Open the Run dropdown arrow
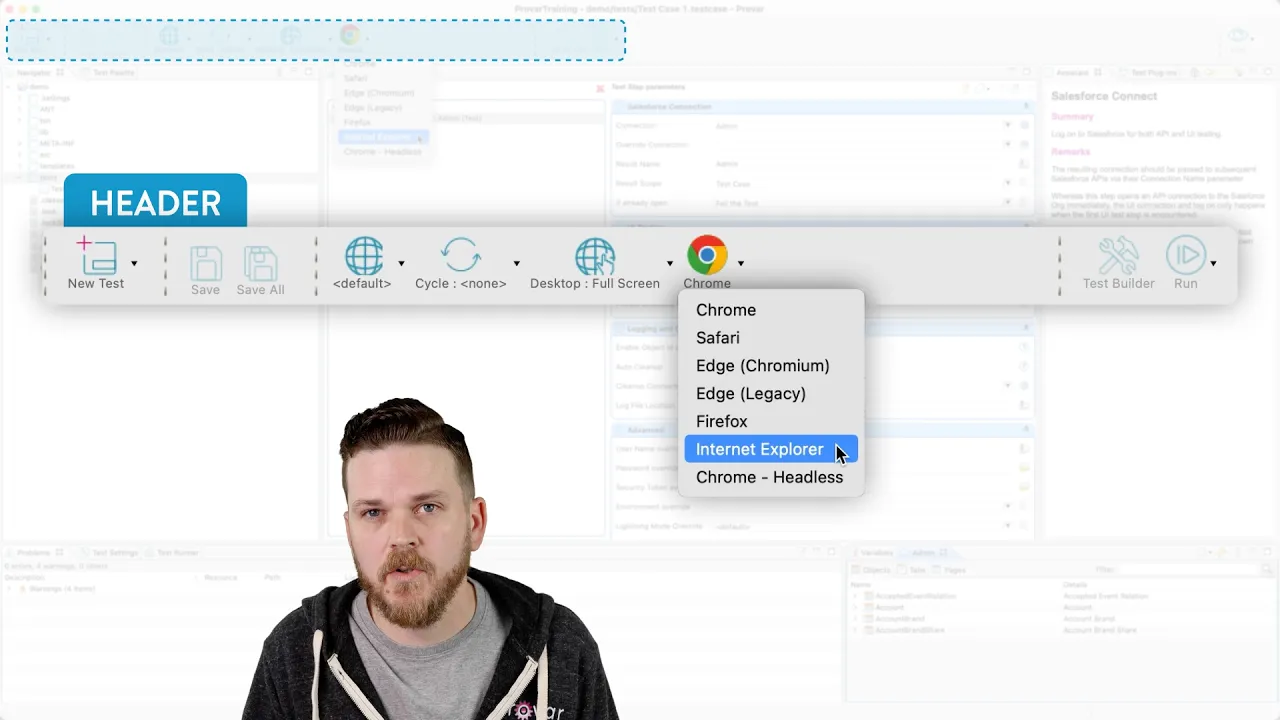This screenshot has height=720, width=1280. click(x=1213, y=264)
